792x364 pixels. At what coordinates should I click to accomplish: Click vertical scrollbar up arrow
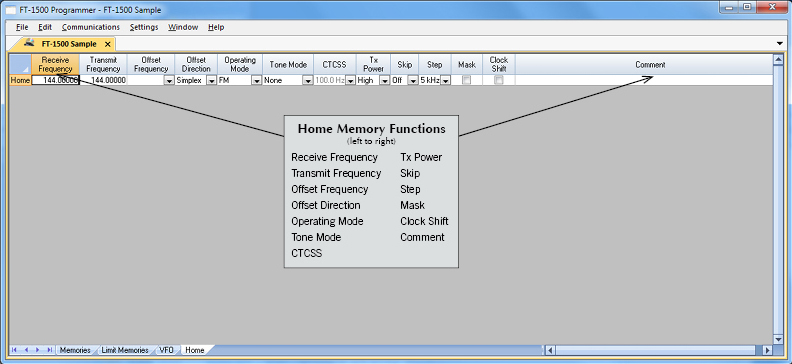(x=778, y=60)
